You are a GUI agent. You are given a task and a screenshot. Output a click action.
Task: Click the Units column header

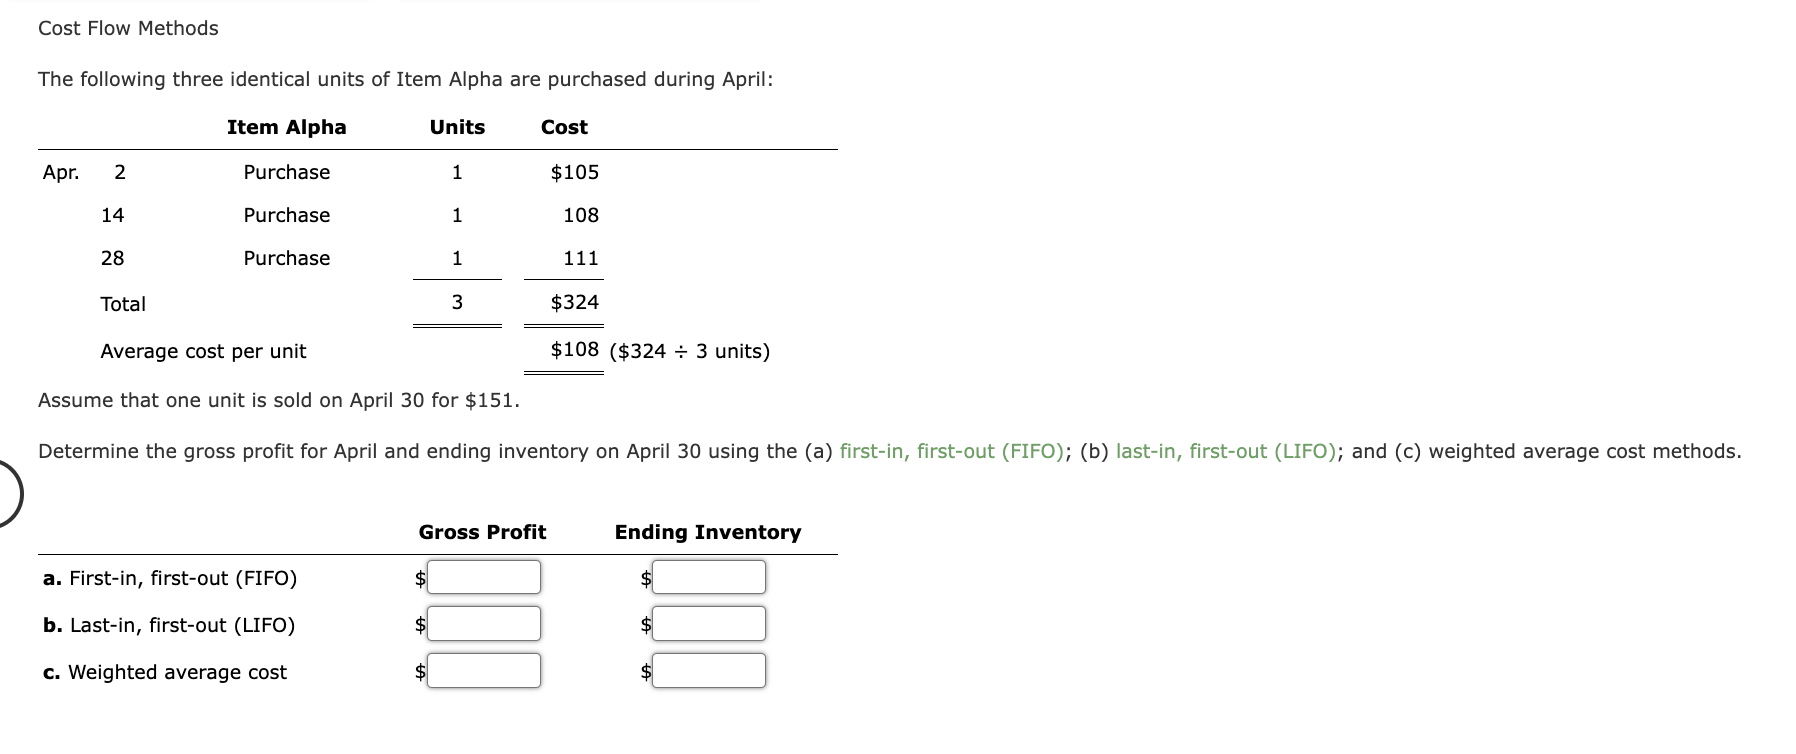pyautogui.click(x=456, y=126)
